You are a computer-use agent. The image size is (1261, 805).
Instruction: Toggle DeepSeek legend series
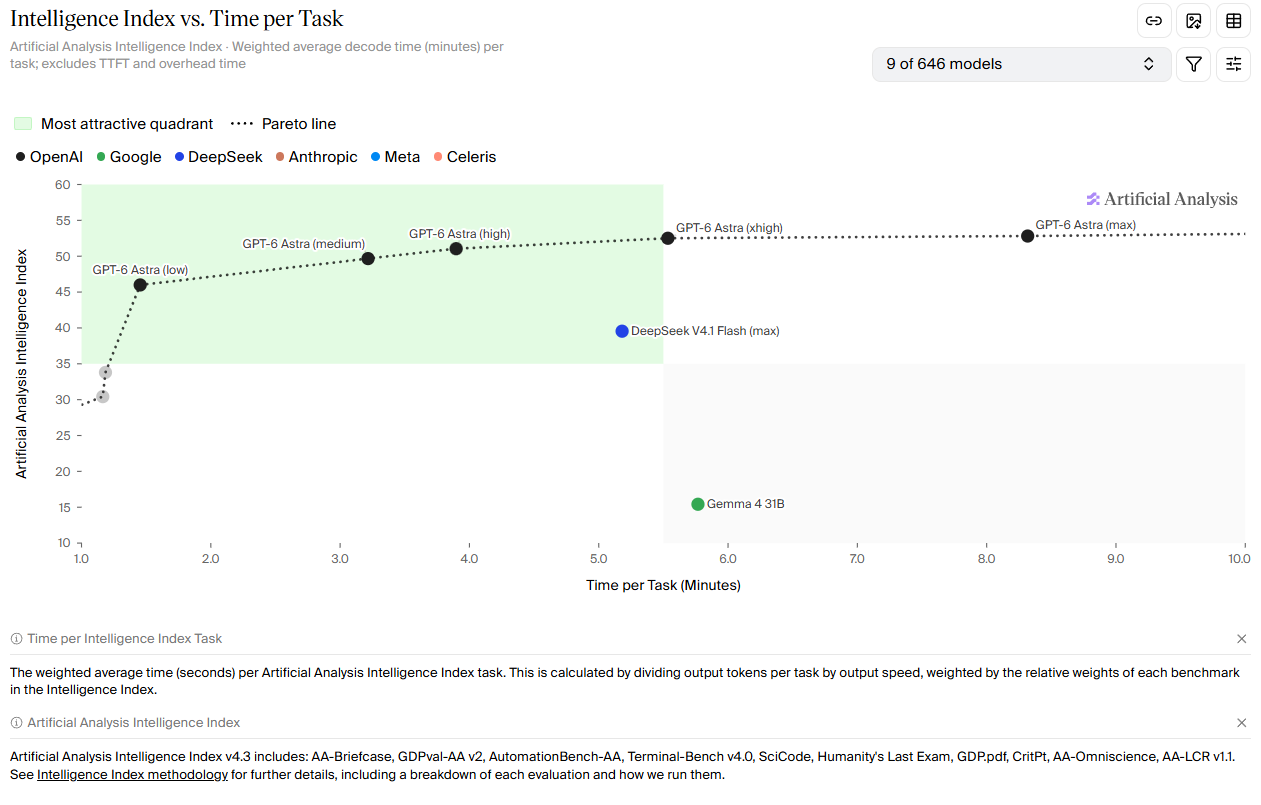point(218,157)
